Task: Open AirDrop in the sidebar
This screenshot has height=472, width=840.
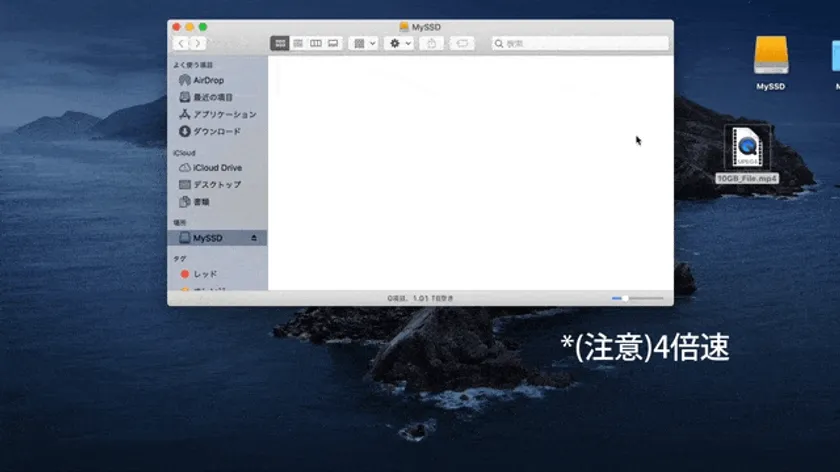Action: coord(208,80)
